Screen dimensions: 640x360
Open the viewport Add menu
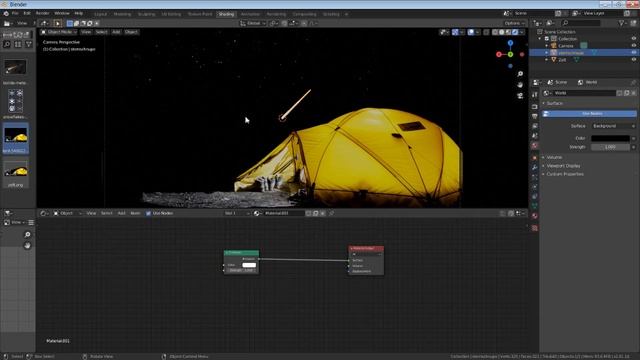[116, 32]
